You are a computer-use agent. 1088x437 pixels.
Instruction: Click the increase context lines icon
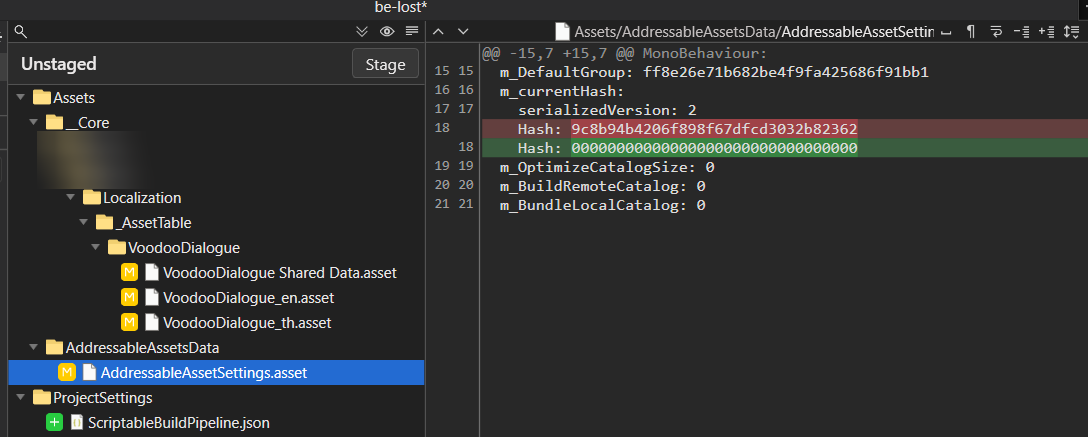pyautogui.click(x=1046, y=31)
